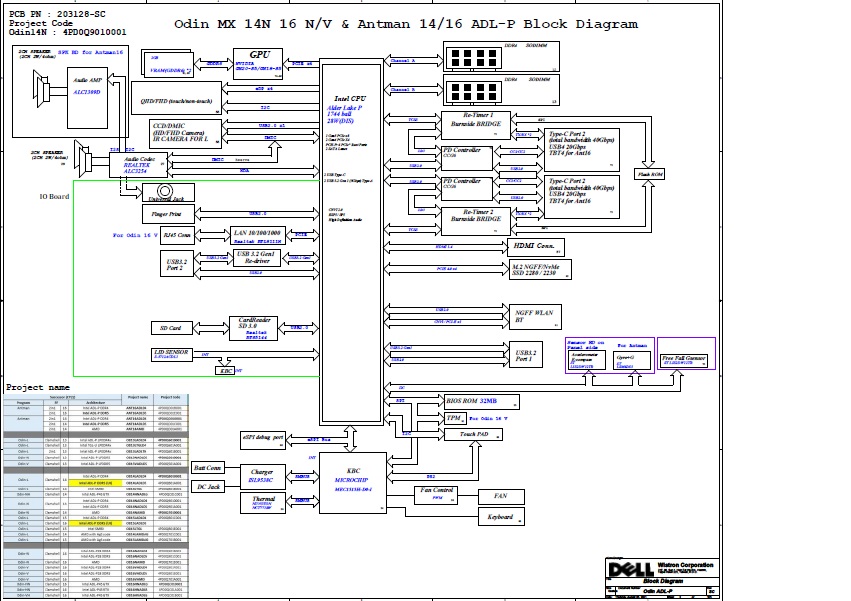Click the Flash ROM block
The image size is (851, 601).
tap(650, 174)
